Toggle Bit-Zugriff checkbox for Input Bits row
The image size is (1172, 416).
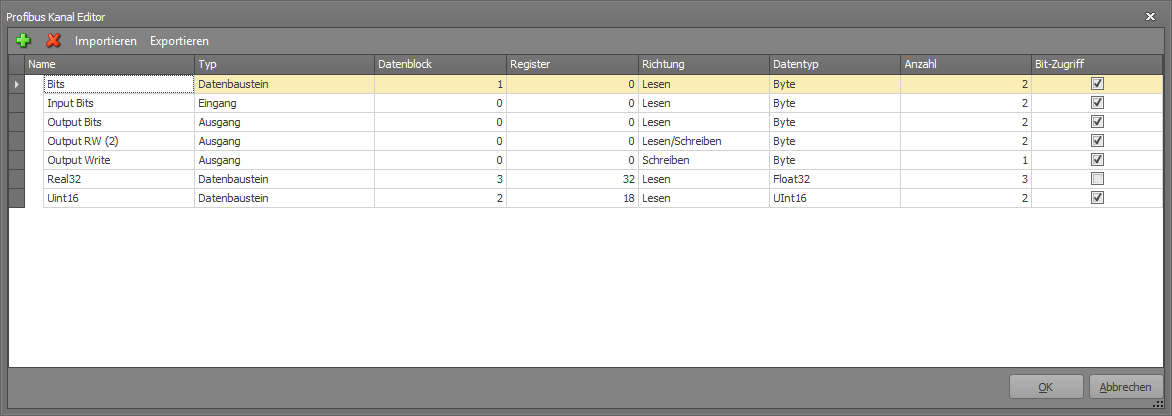pos(1097,103)
